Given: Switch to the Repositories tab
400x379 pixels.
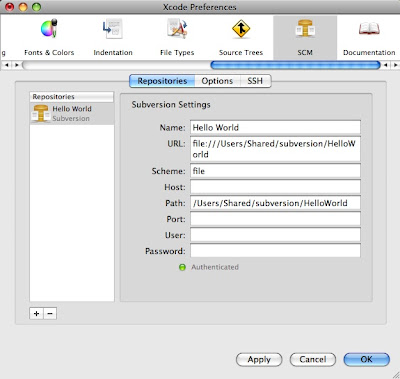Looking at the screenshot, I should tap(162, 81).
